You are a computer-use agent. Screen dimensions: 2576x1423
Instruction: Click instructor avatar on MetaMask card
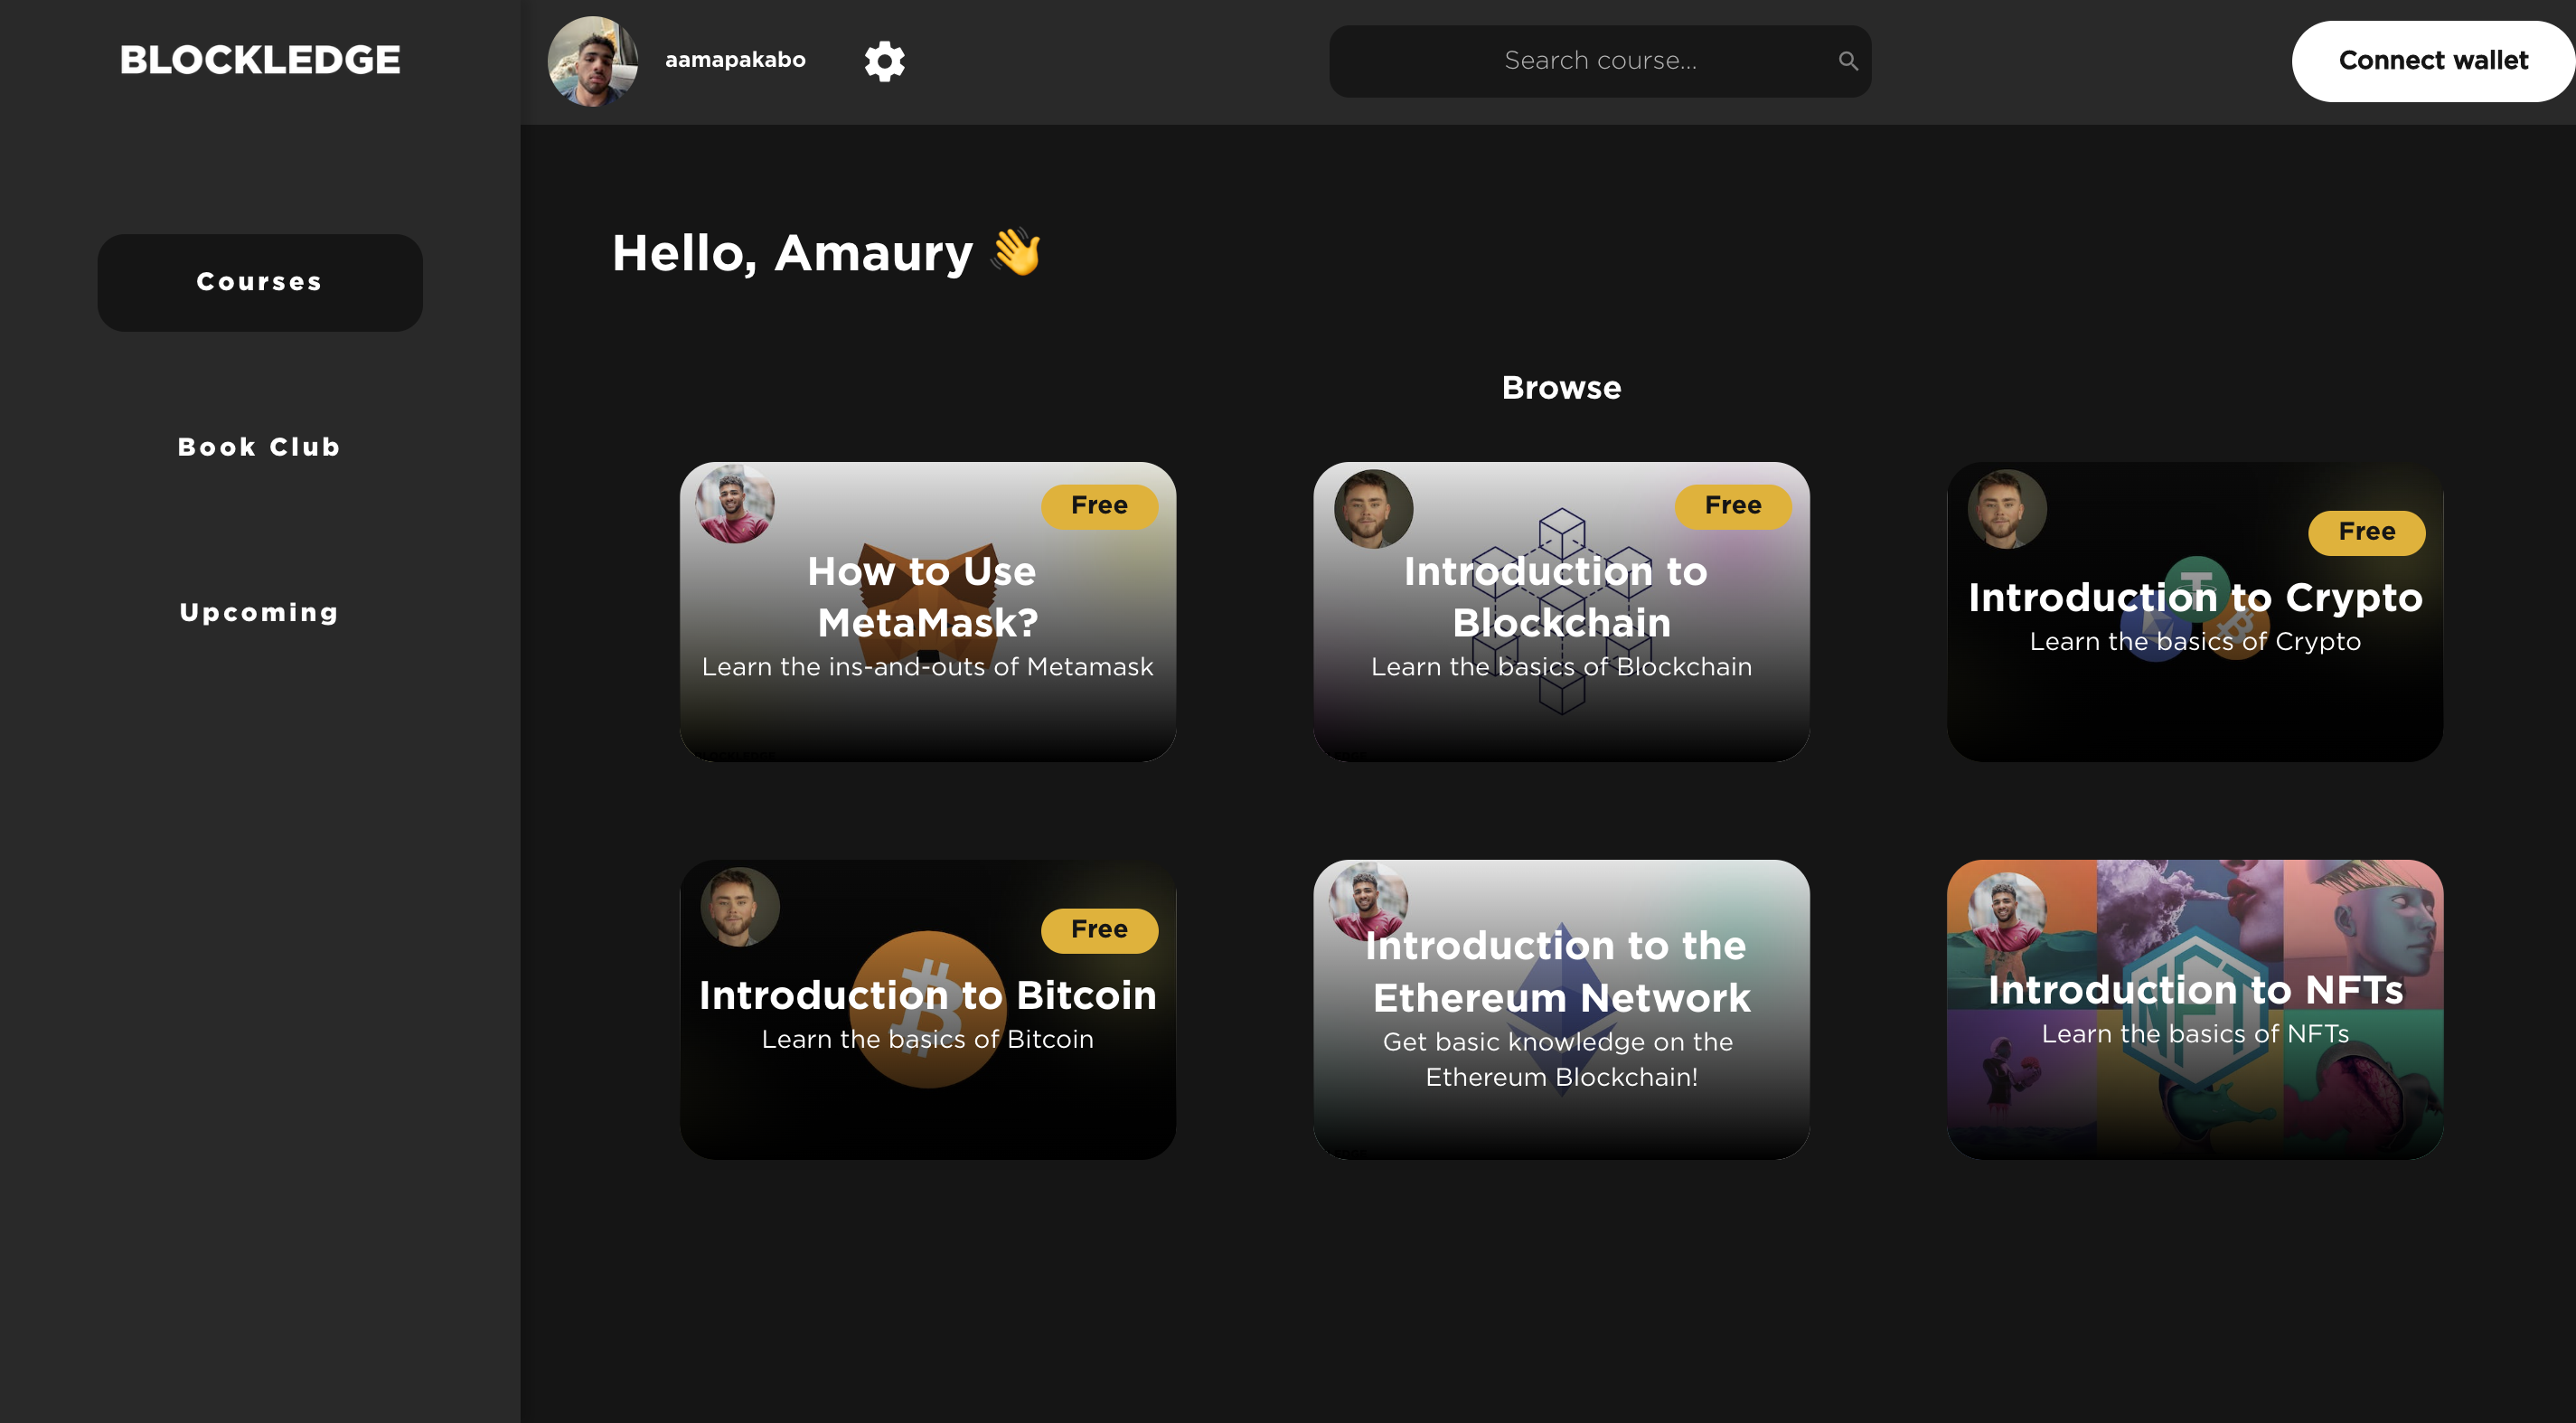(x=735, y=505)
